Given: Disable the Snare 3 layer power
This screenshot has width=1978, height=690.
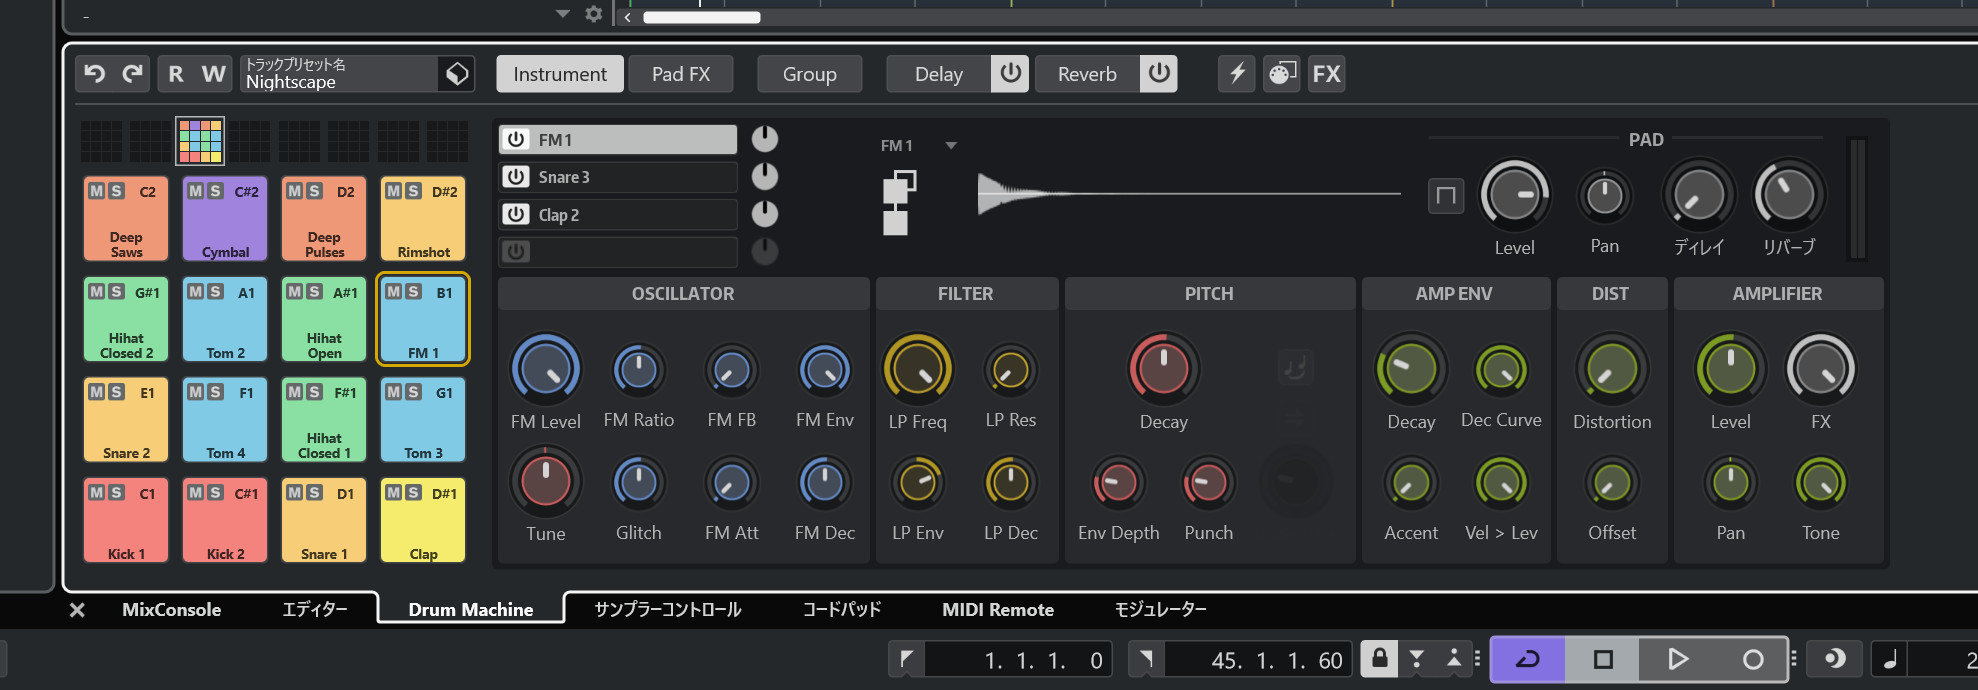Looking at the screenshot, I should tap(516, 177).
